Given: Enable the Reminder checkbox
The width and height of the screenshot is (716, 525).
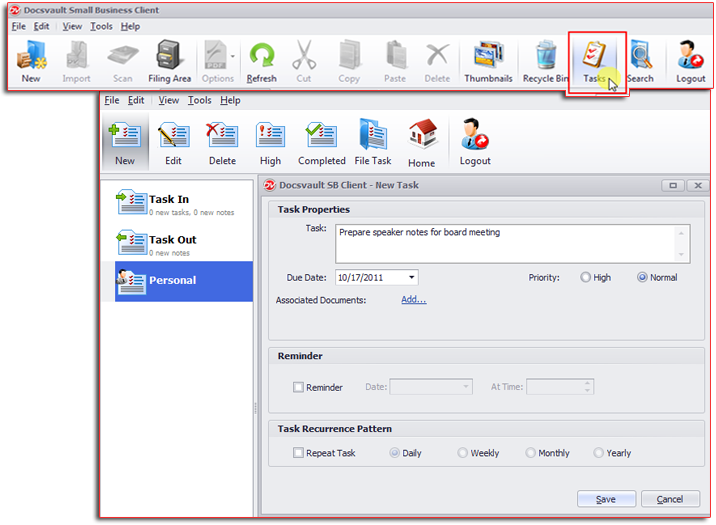Looking at the screenshot, I should [x=298, y=387].
